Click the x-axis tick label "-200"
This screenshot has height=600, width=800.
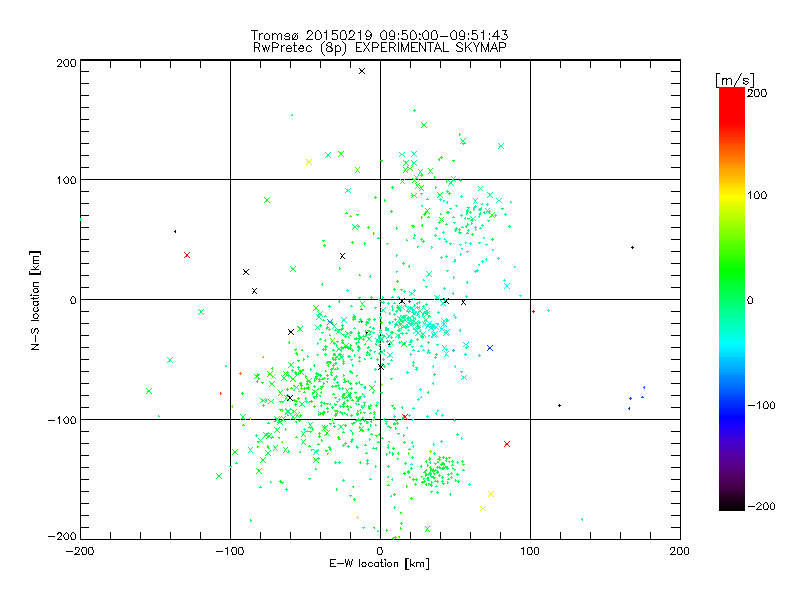click(x=80, y=551)
